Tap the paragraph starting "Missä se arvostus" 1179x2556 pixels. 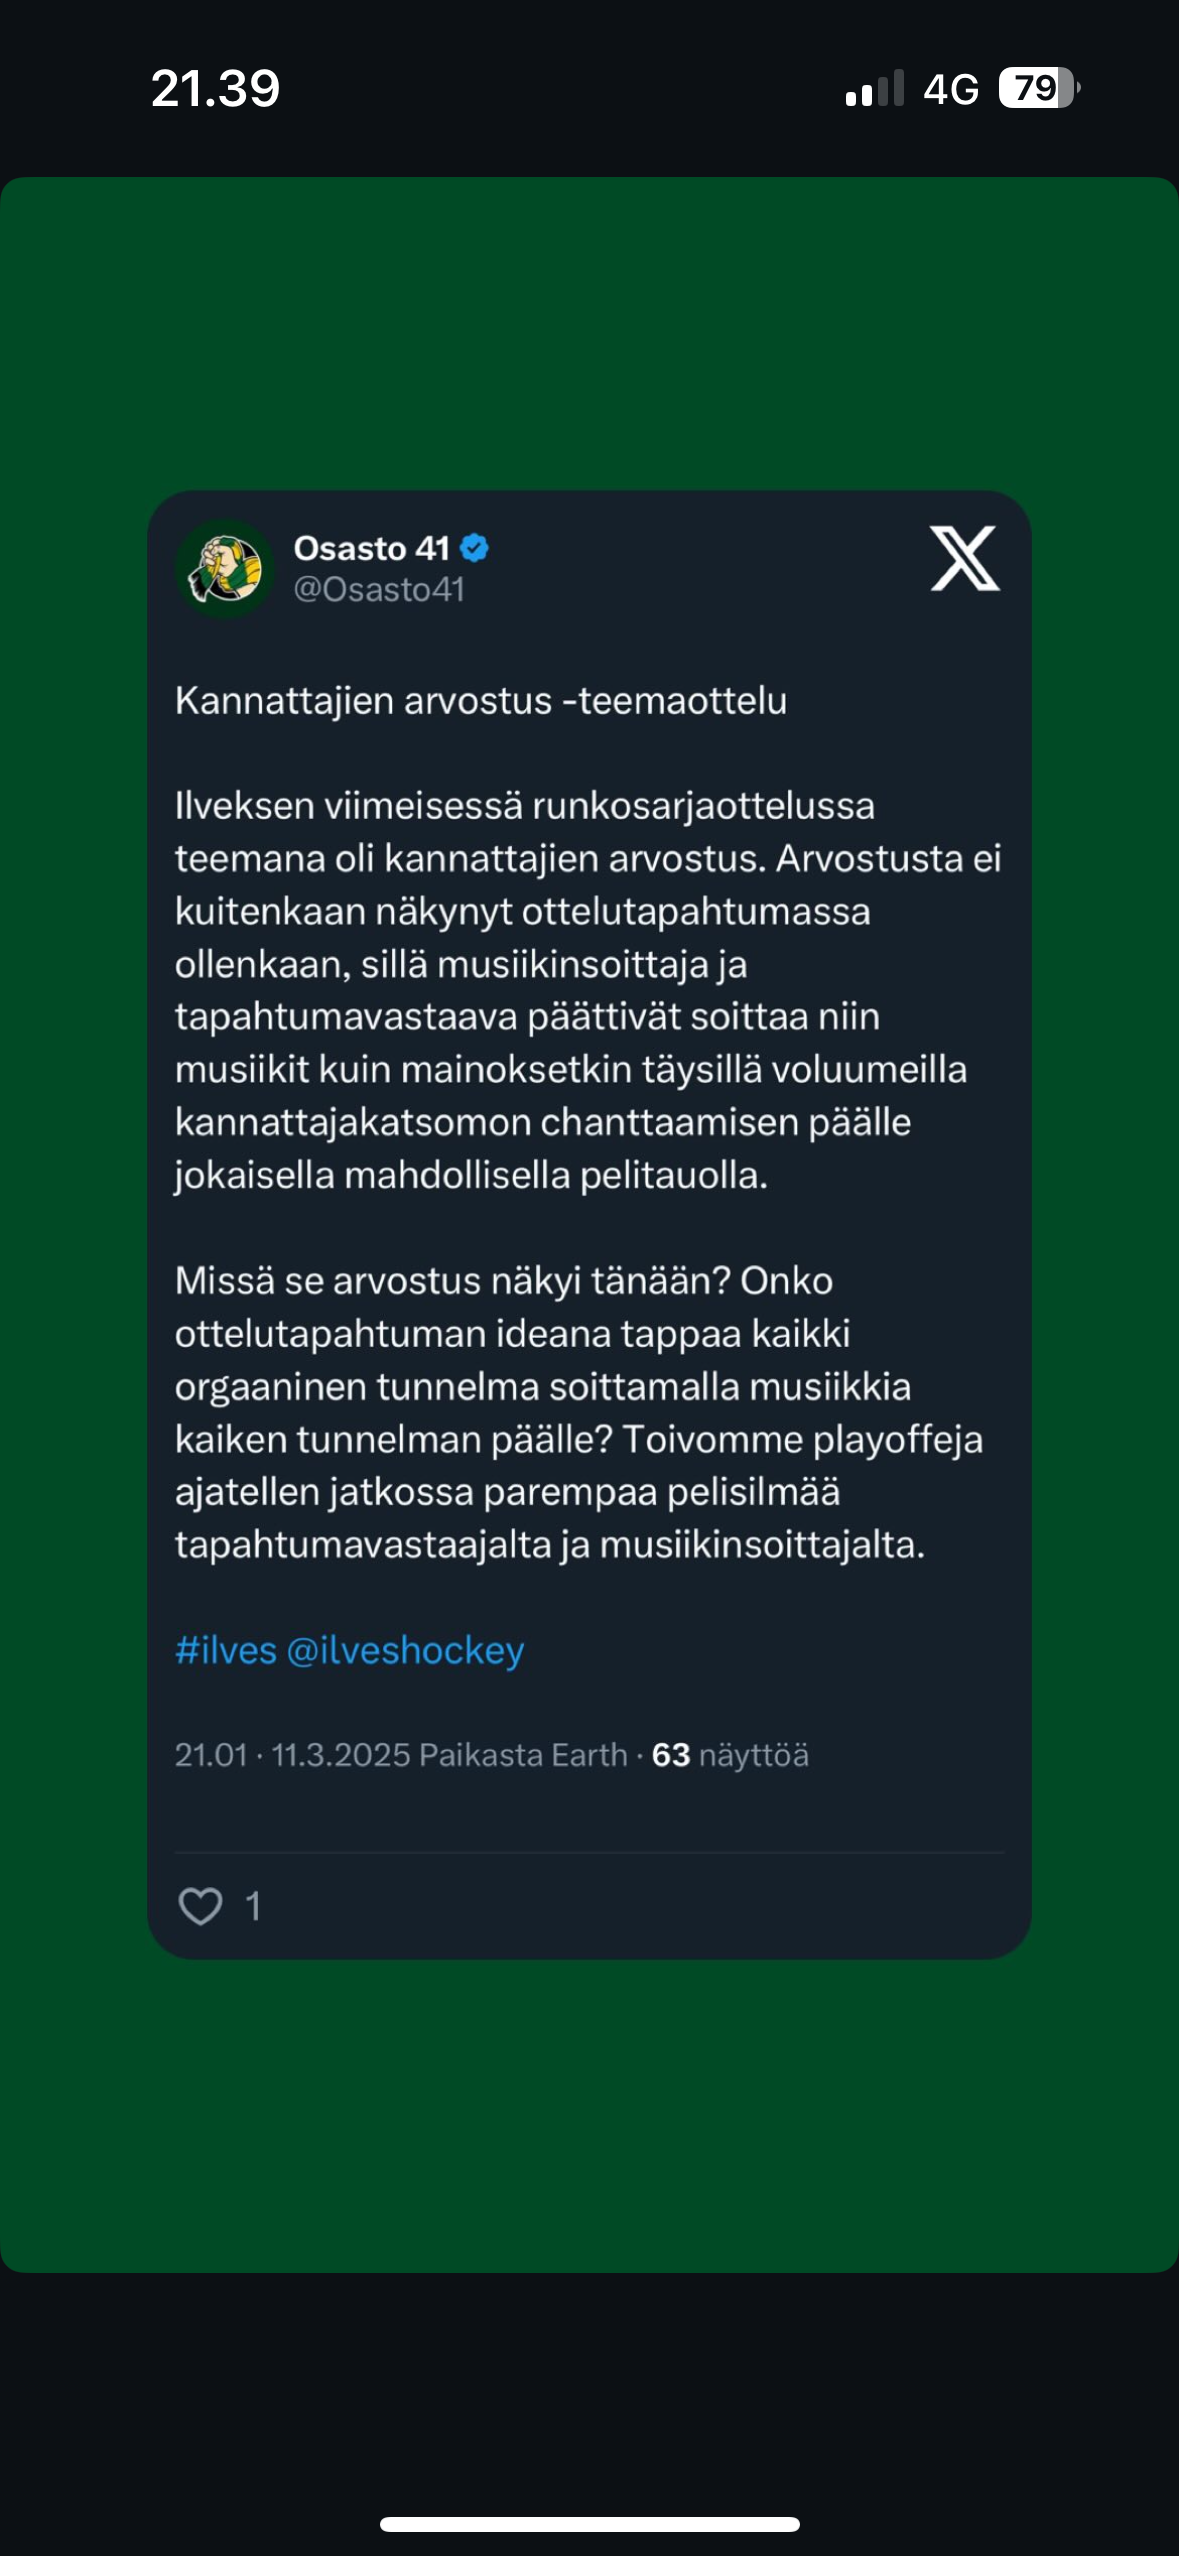point(578,1412)
